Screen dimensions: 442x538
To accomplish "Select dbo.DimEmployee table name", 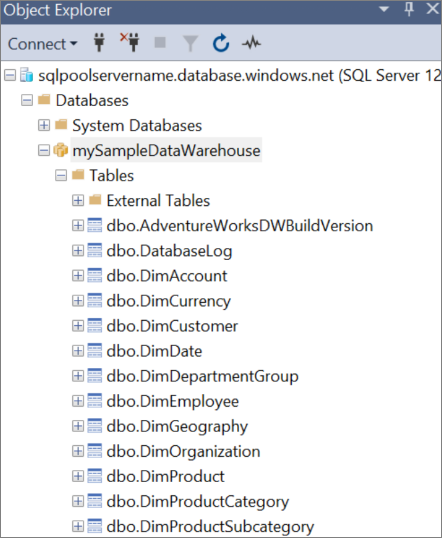I will [173, 402].
